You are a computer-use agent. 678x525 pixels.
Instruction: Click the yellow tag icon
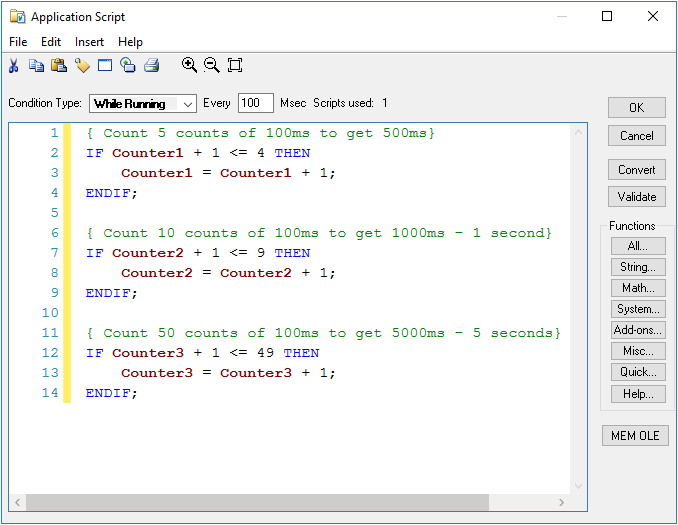click(x=82, y=66)
